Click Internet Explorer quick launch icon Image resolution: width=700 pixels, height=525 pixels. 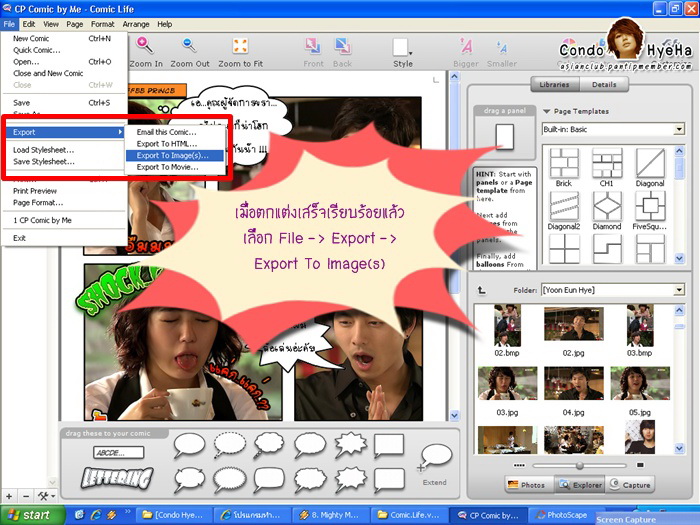[95, 515]
